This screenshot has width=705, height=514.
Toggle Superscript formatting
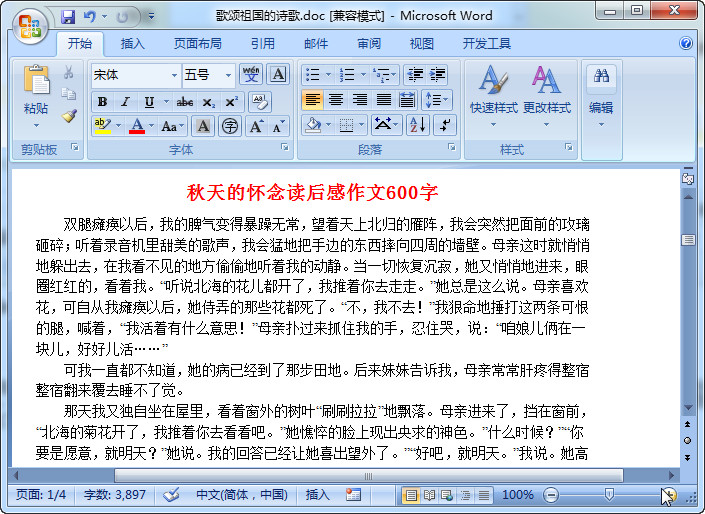(x=232, y=102)
